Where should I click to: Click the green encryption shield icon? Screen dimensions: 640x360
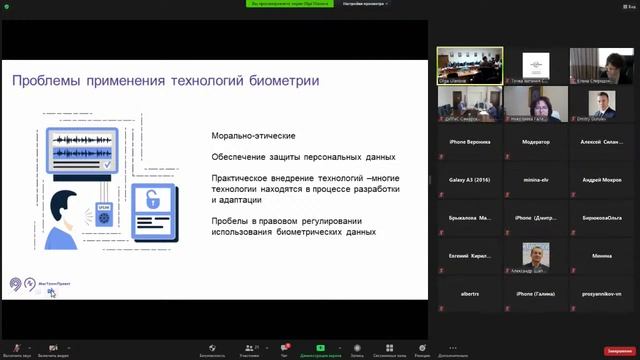[7, 6]
